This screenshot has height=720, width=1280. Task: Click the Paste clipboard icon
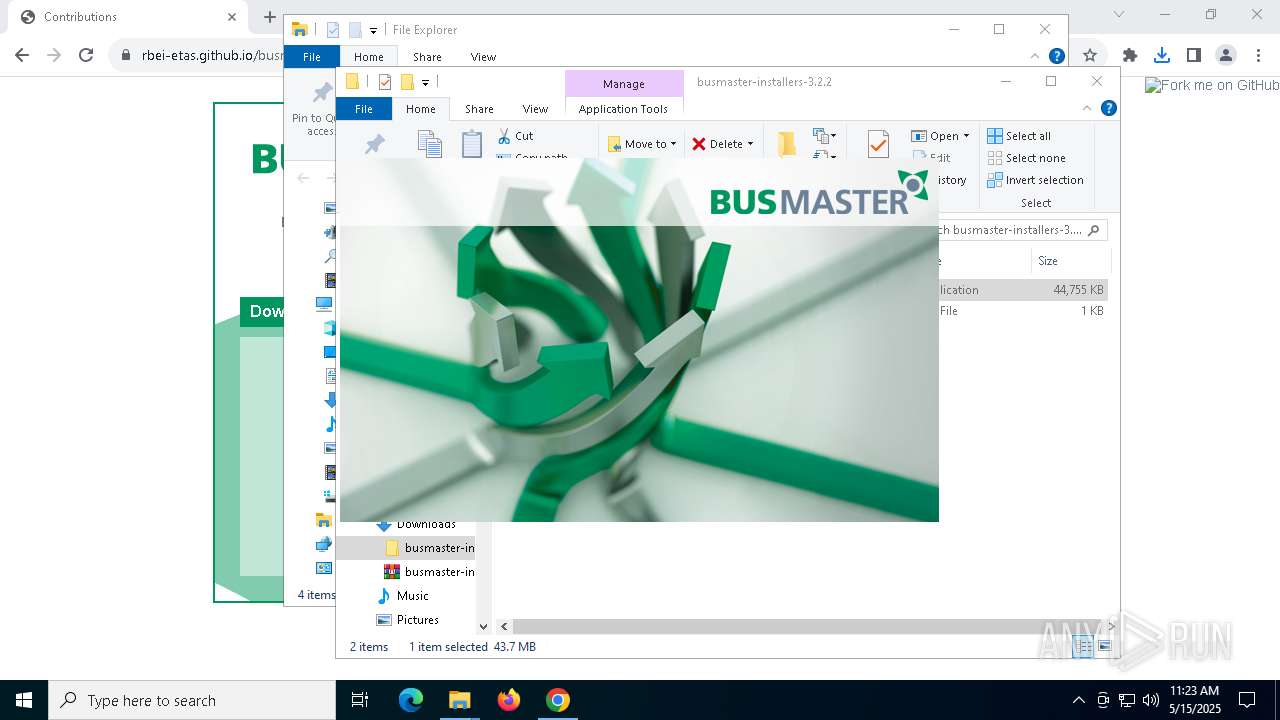[472, 144]
